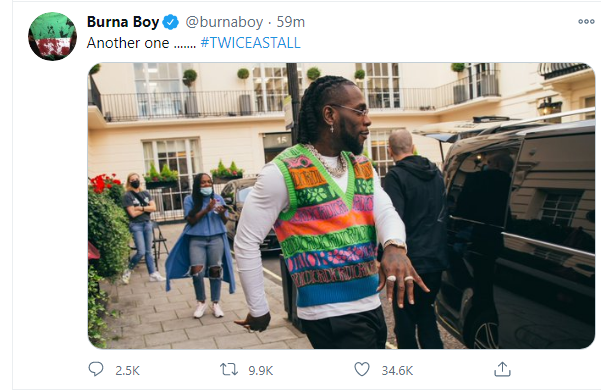Like the tweet with the heart icon
Screen dimensions: 601x390
coord(362,369)
